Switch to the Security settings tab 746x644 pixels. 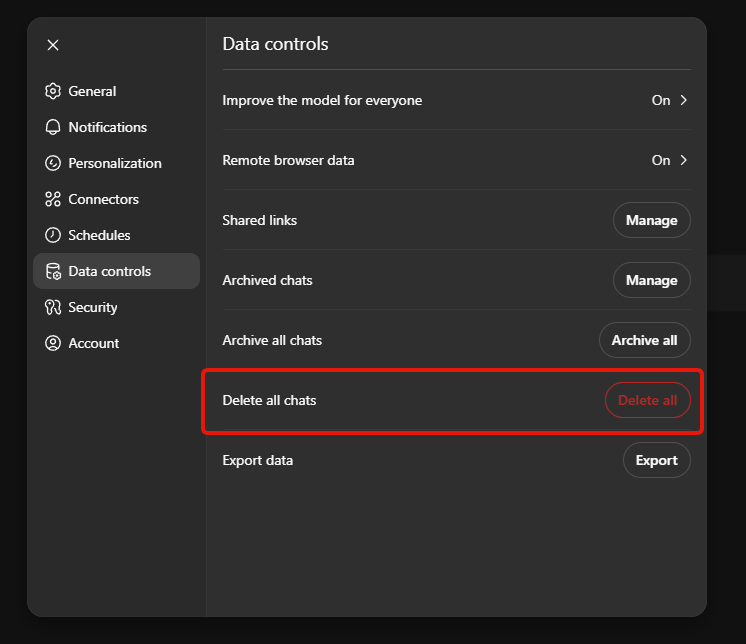93,307
